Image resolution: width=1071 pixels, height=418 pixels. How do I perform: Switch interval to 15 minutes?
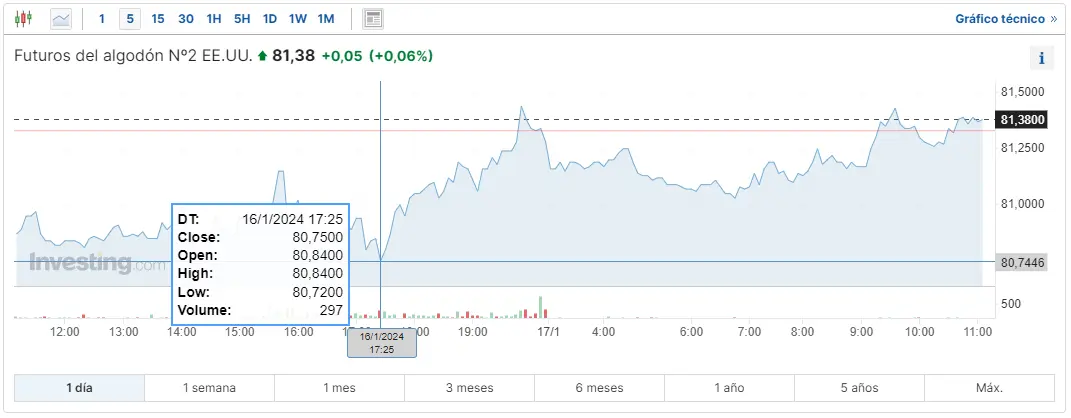[158, 19]
